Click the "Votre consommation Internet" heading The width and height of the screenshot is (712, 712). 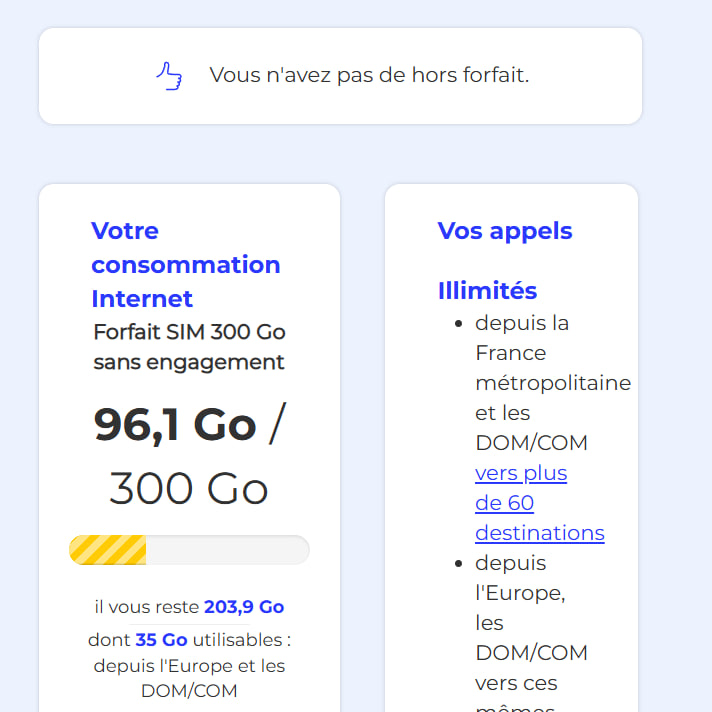click(185, 265)
